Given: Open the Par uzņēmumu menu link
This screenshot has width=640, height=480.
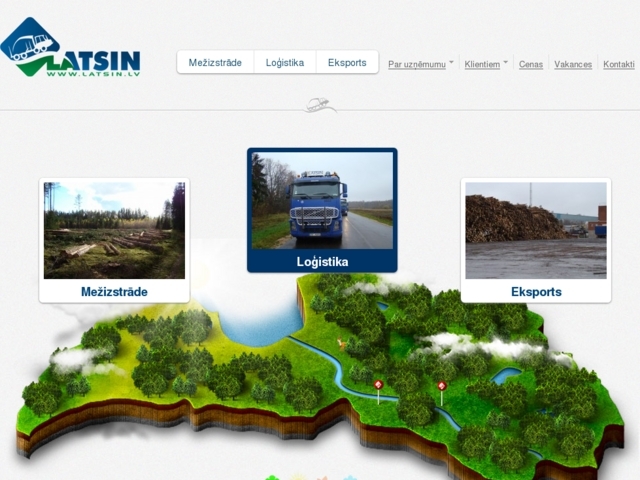Looking at the screenshot, I should (x=416, y=64).
